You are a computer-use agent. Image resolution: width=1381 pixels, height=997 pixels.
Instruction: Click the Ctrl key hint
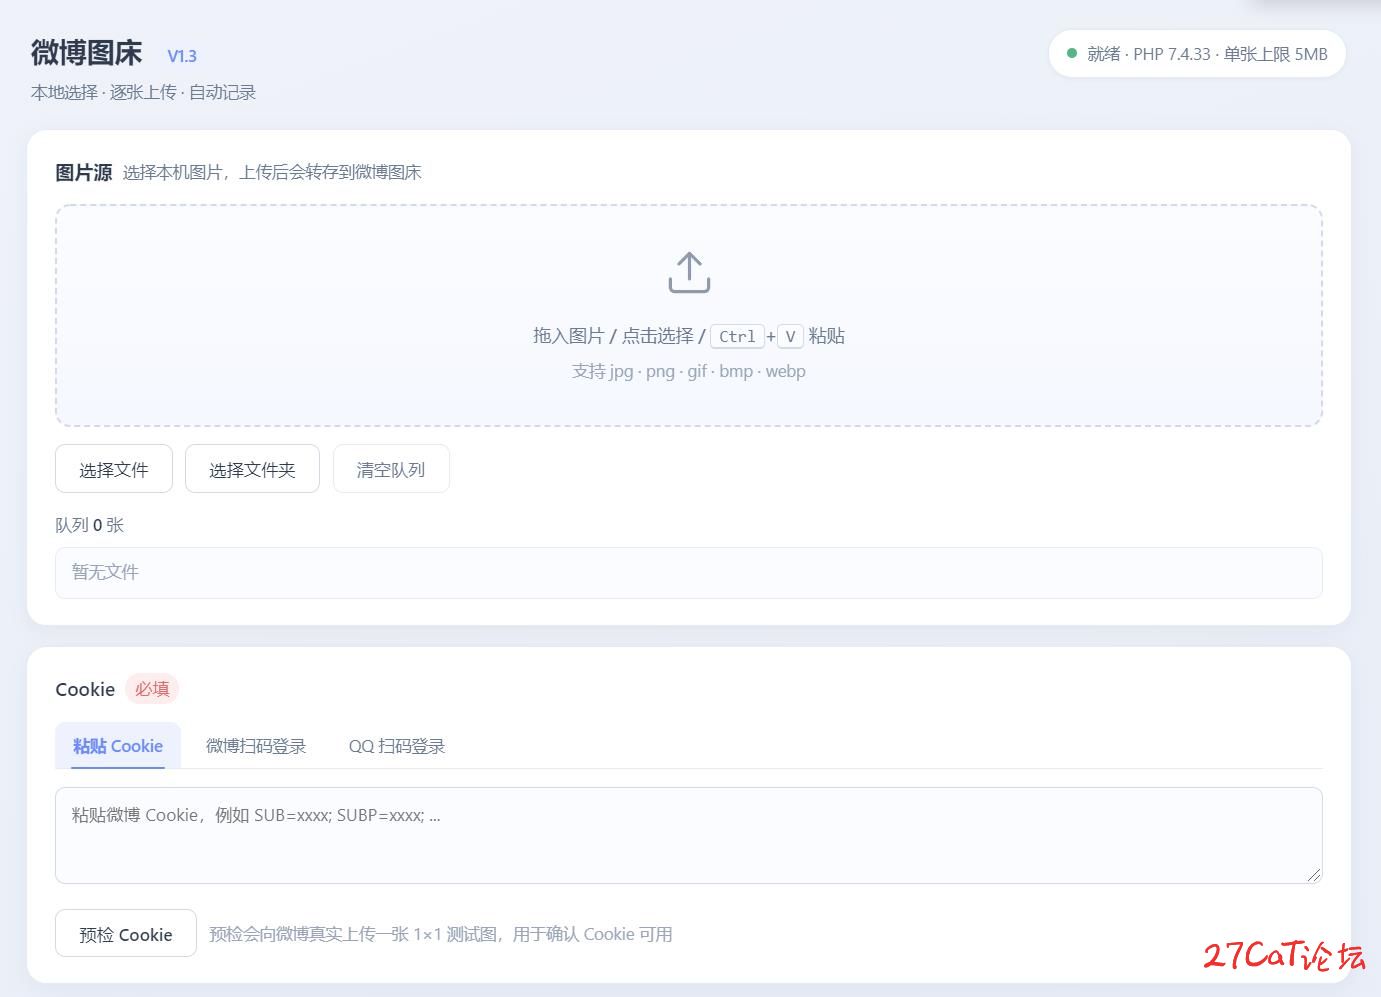[x=737, y=336]
